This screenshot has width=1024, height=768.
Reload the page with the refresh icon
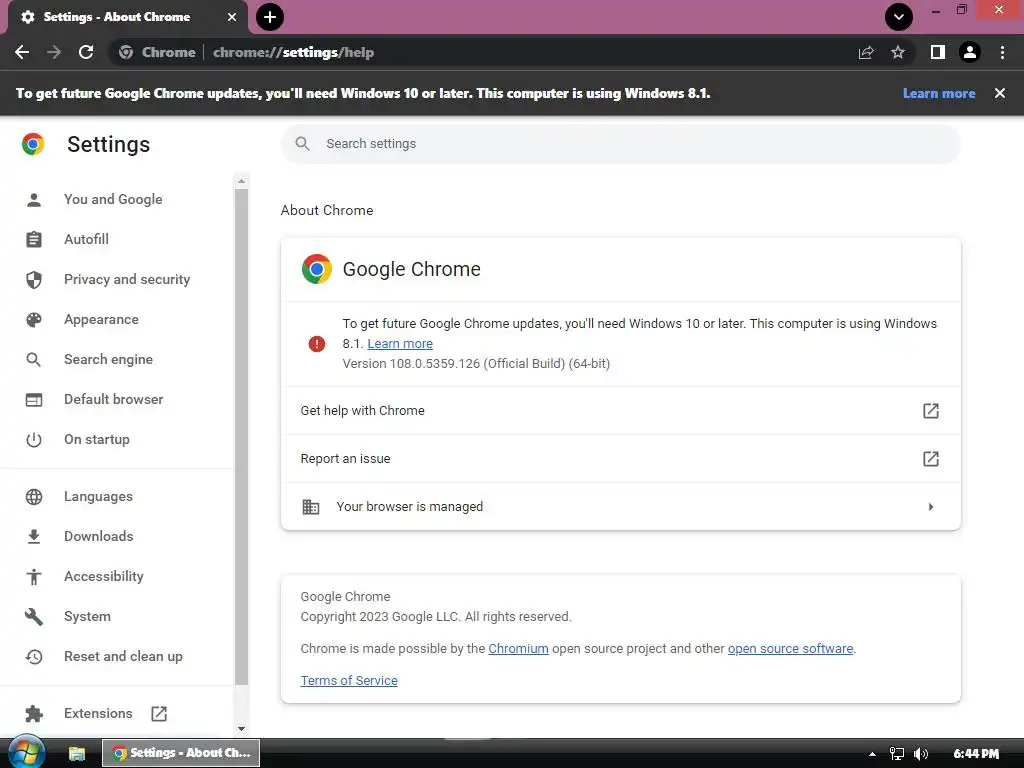click(86, 52)
